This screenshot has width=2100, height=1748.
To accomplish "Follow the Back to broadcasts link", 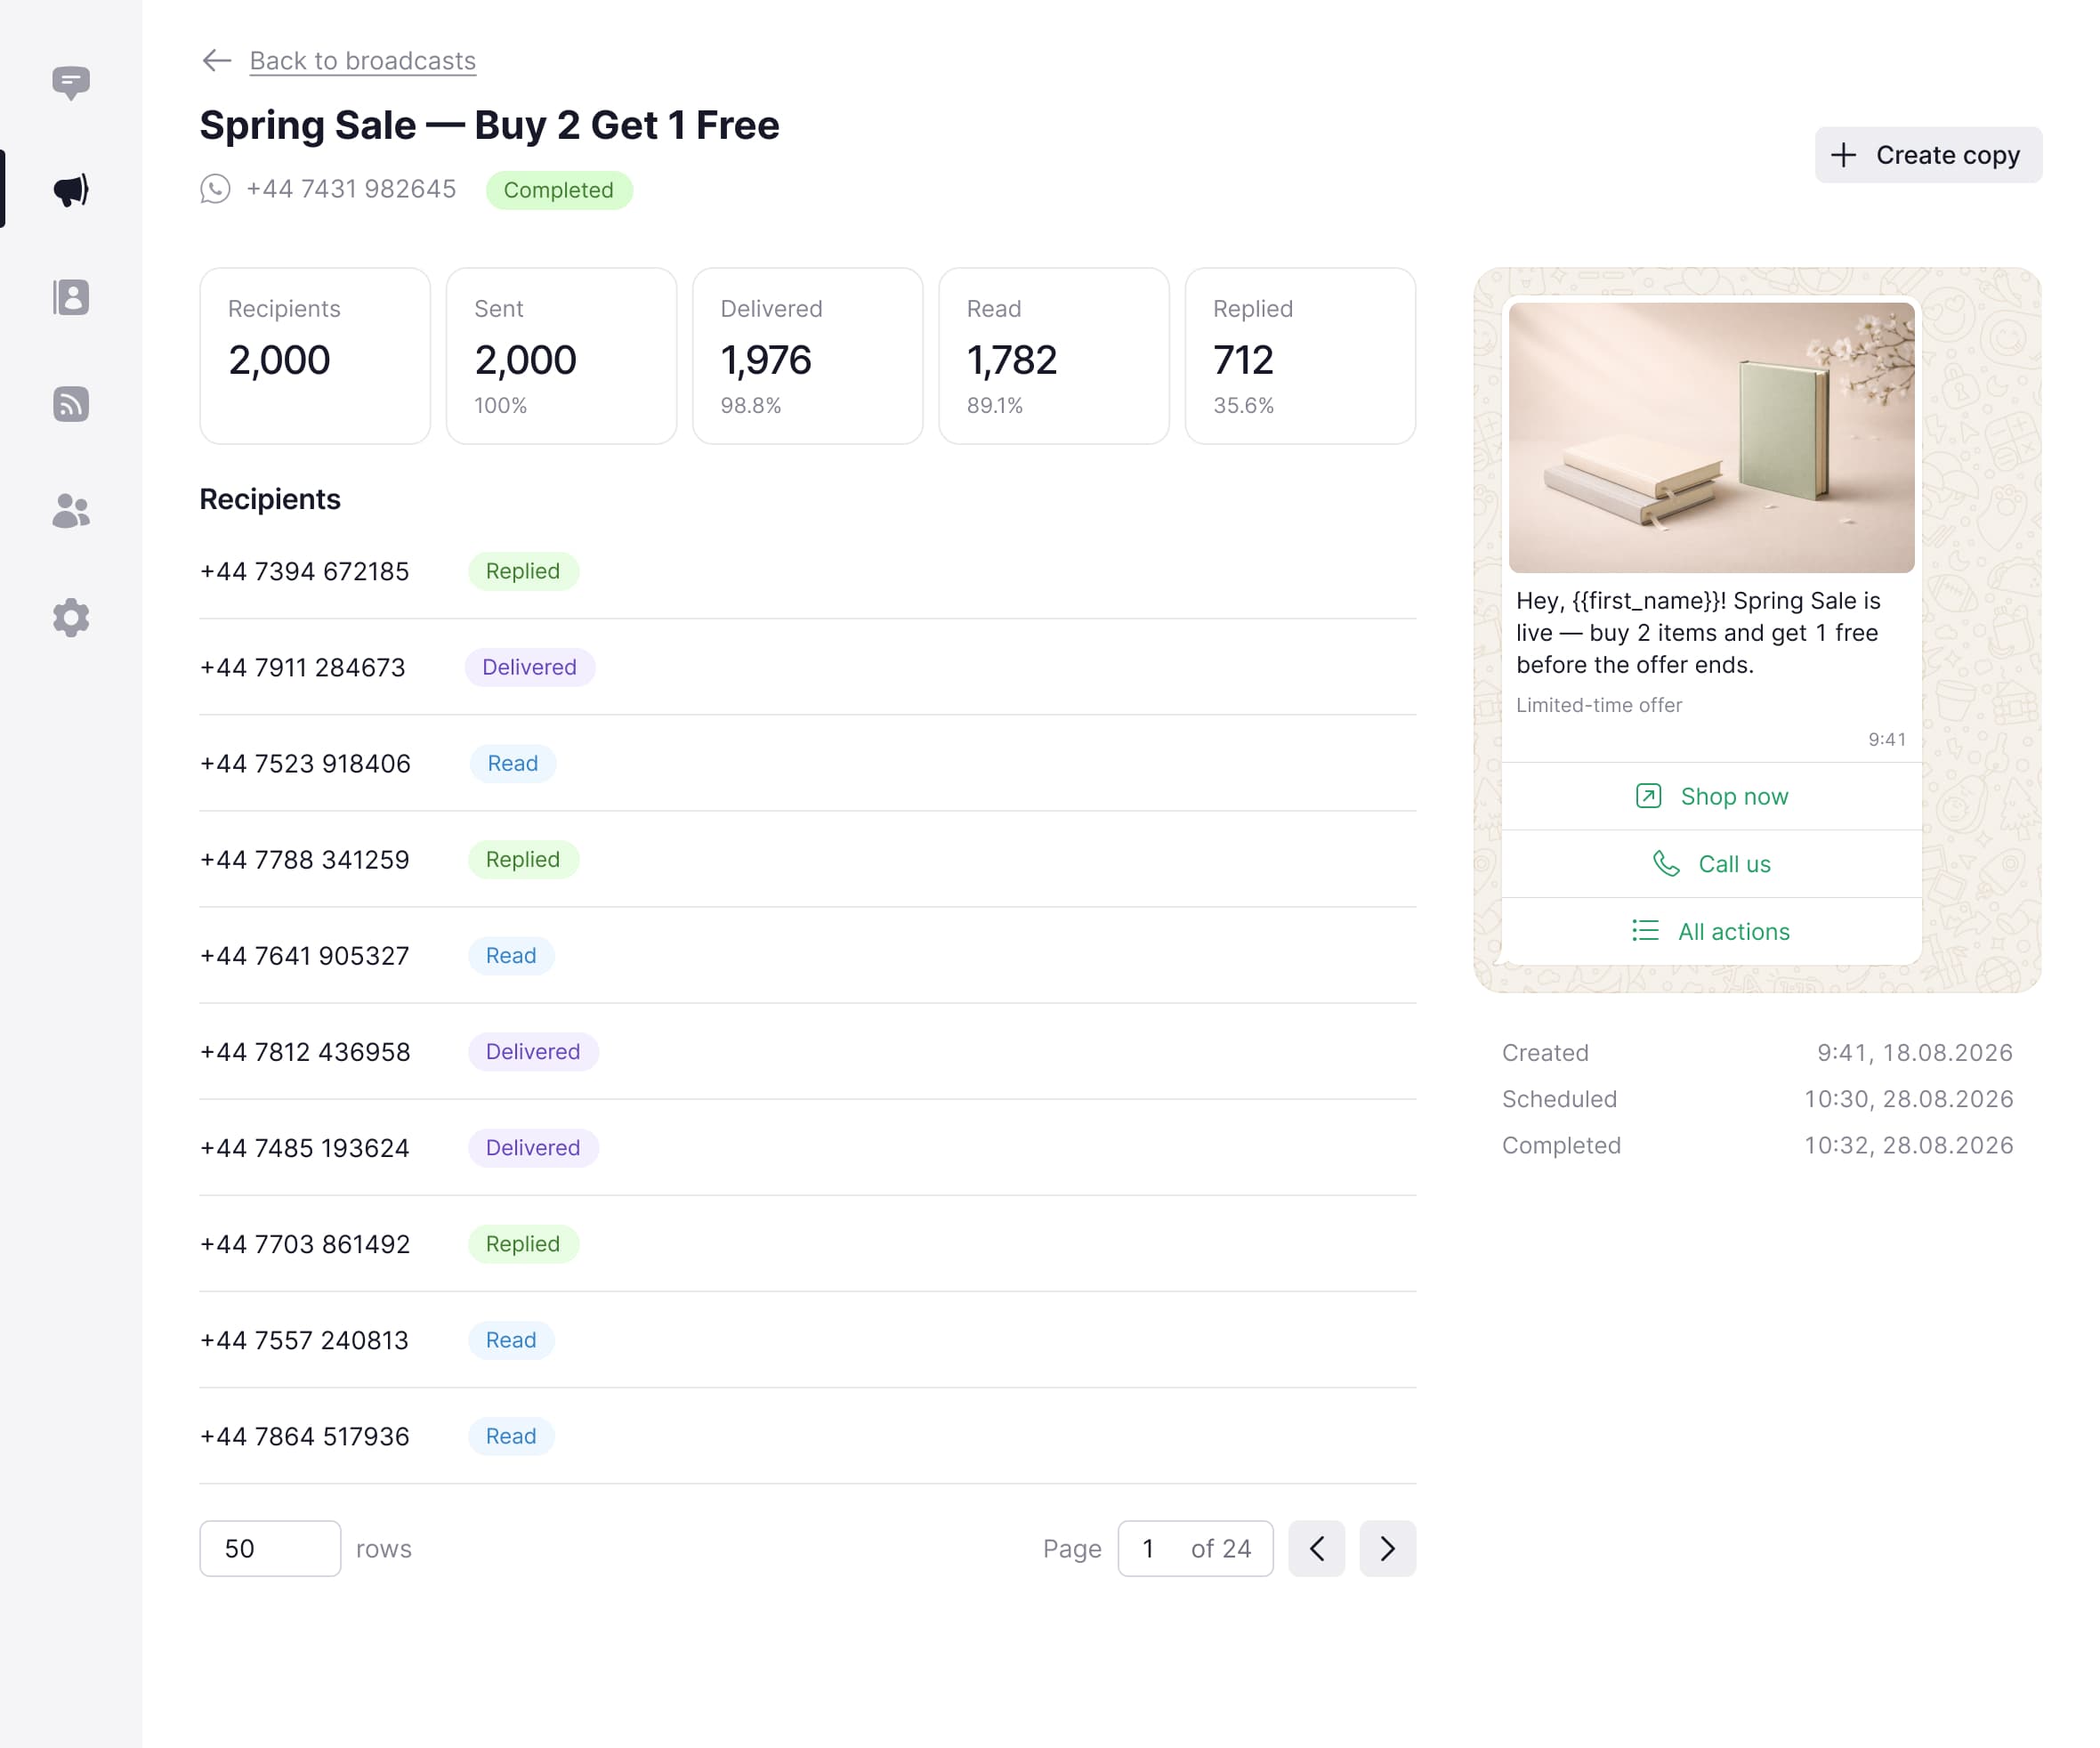I will click(363, 61).
